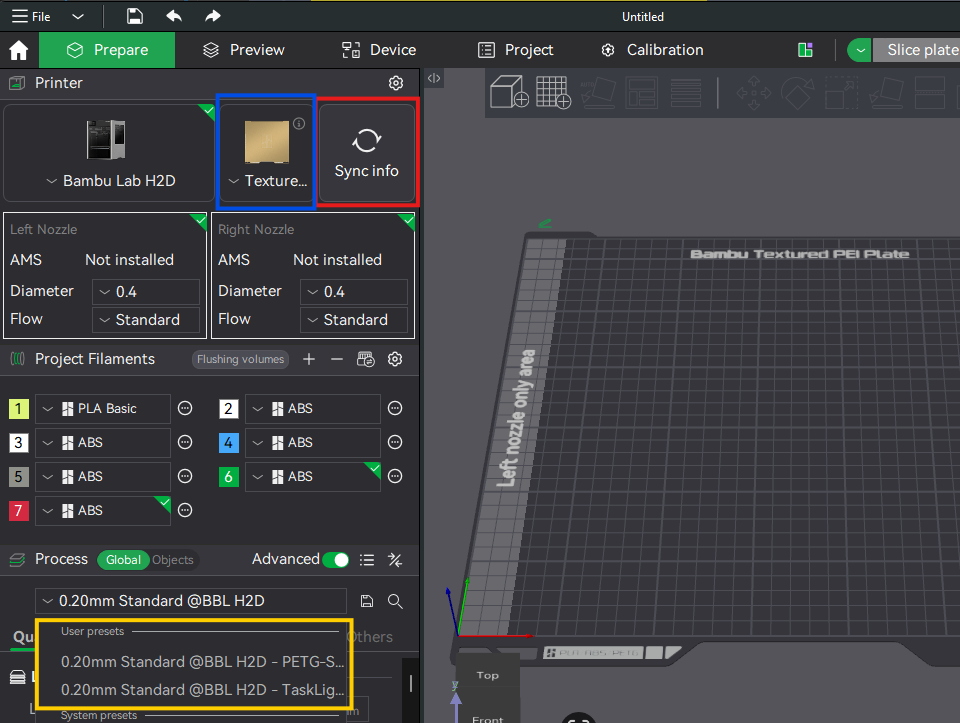Add a filament with plus icon
Viewport: 960px width, 723px height.
pyautogui.click(x=309, y=359)
